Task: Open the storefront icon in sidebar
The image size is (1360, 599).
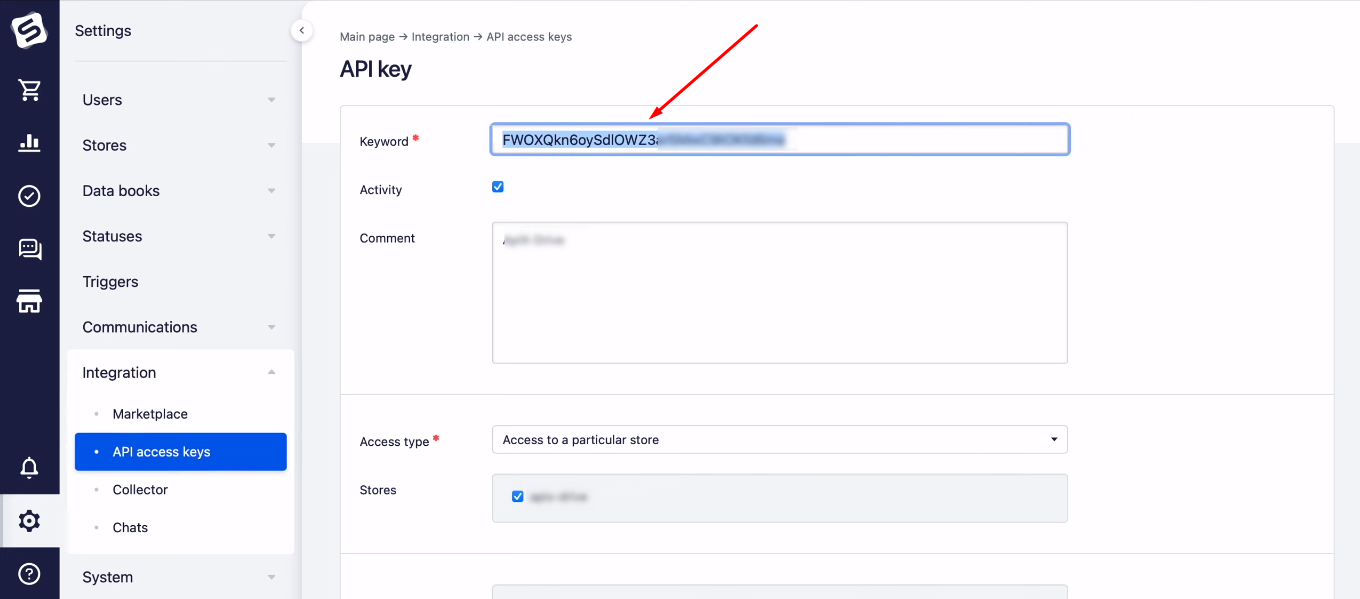Action: (x=30, y=301)
